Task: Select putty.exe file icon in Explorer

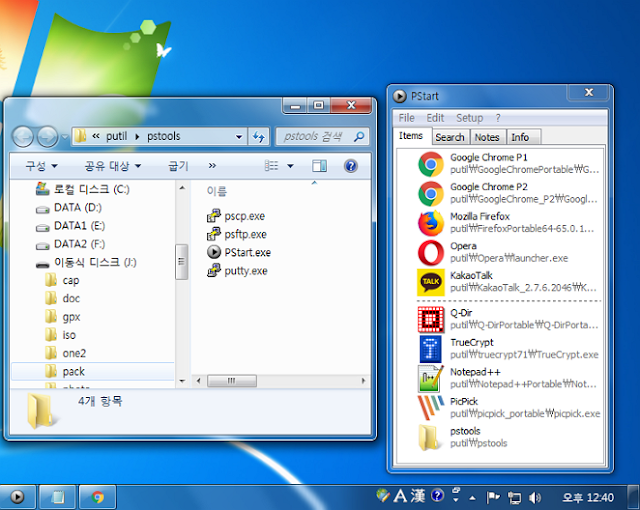Action: point(213,271)
